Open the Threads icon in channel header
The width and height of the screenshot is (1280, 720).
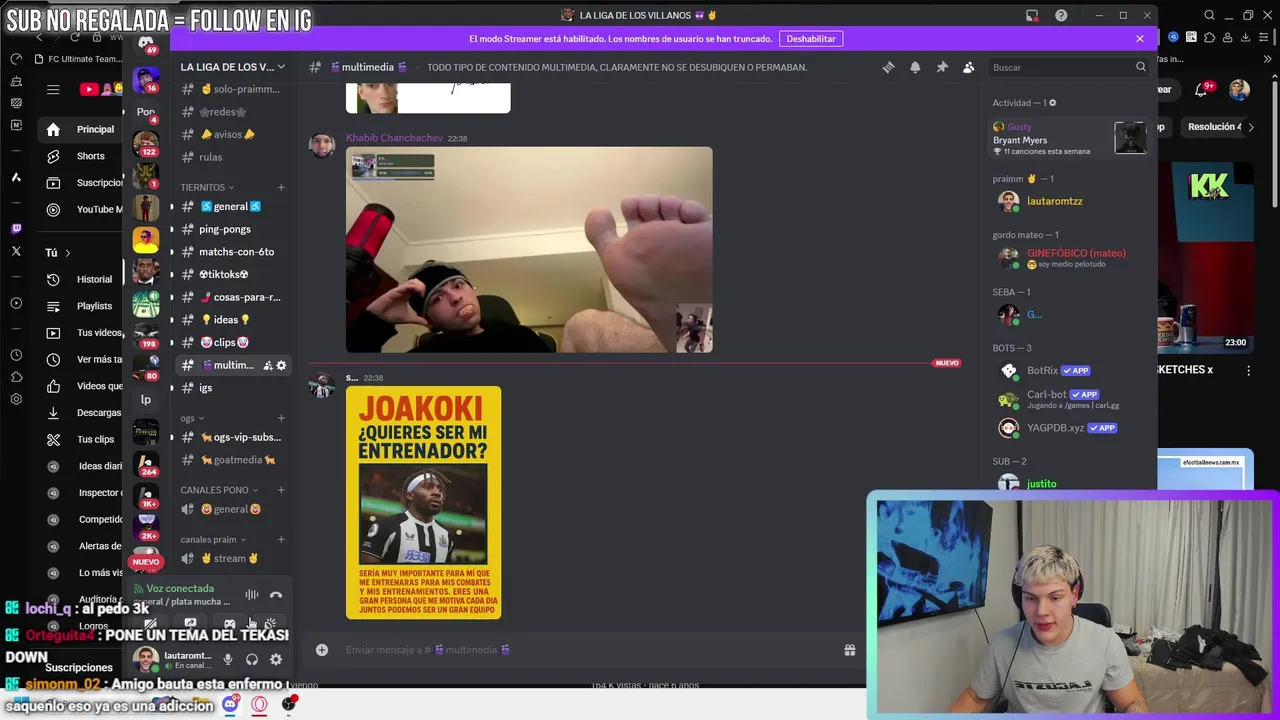[888, 67]
